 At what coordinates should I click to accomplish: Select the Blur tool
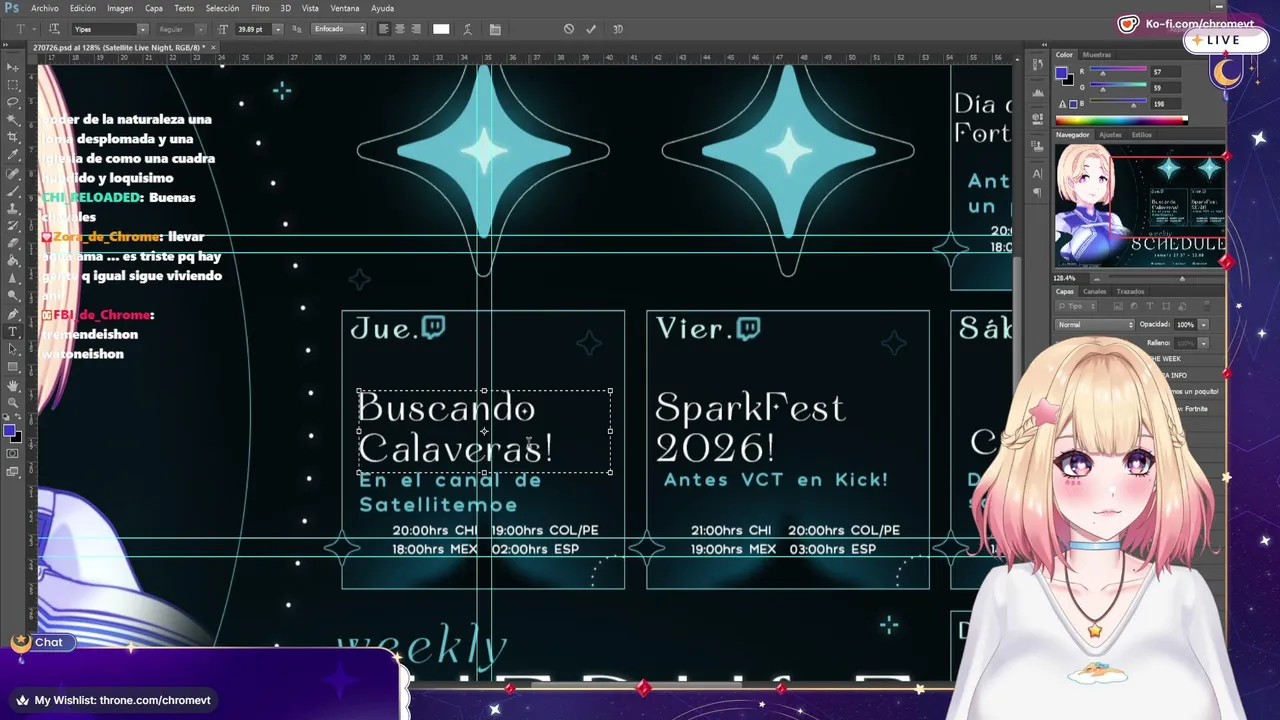[13, 278]
